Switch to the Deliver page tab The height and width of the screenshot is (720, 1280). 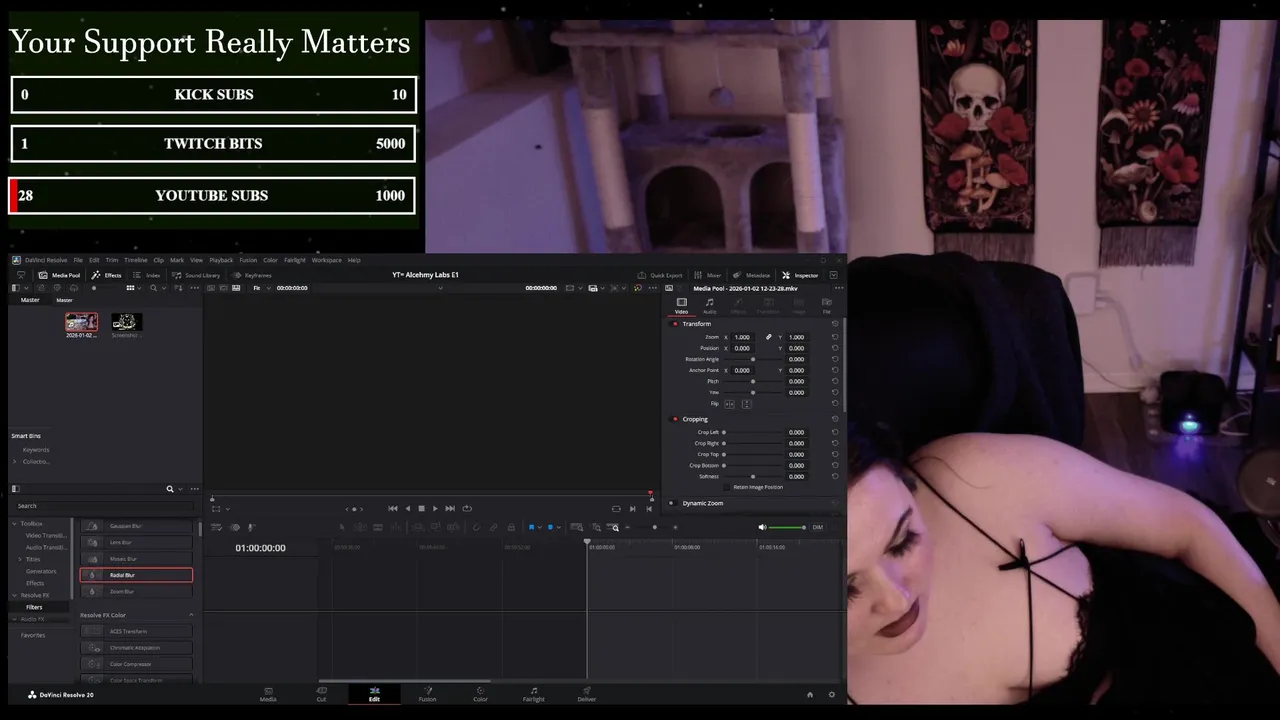tap(586, 694)
